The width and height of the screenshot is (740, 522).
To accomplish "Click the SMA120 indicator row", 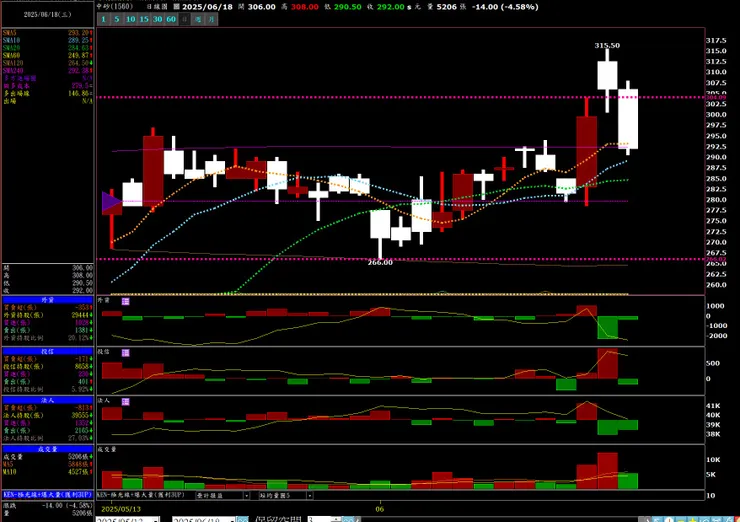I will (48, 63).
